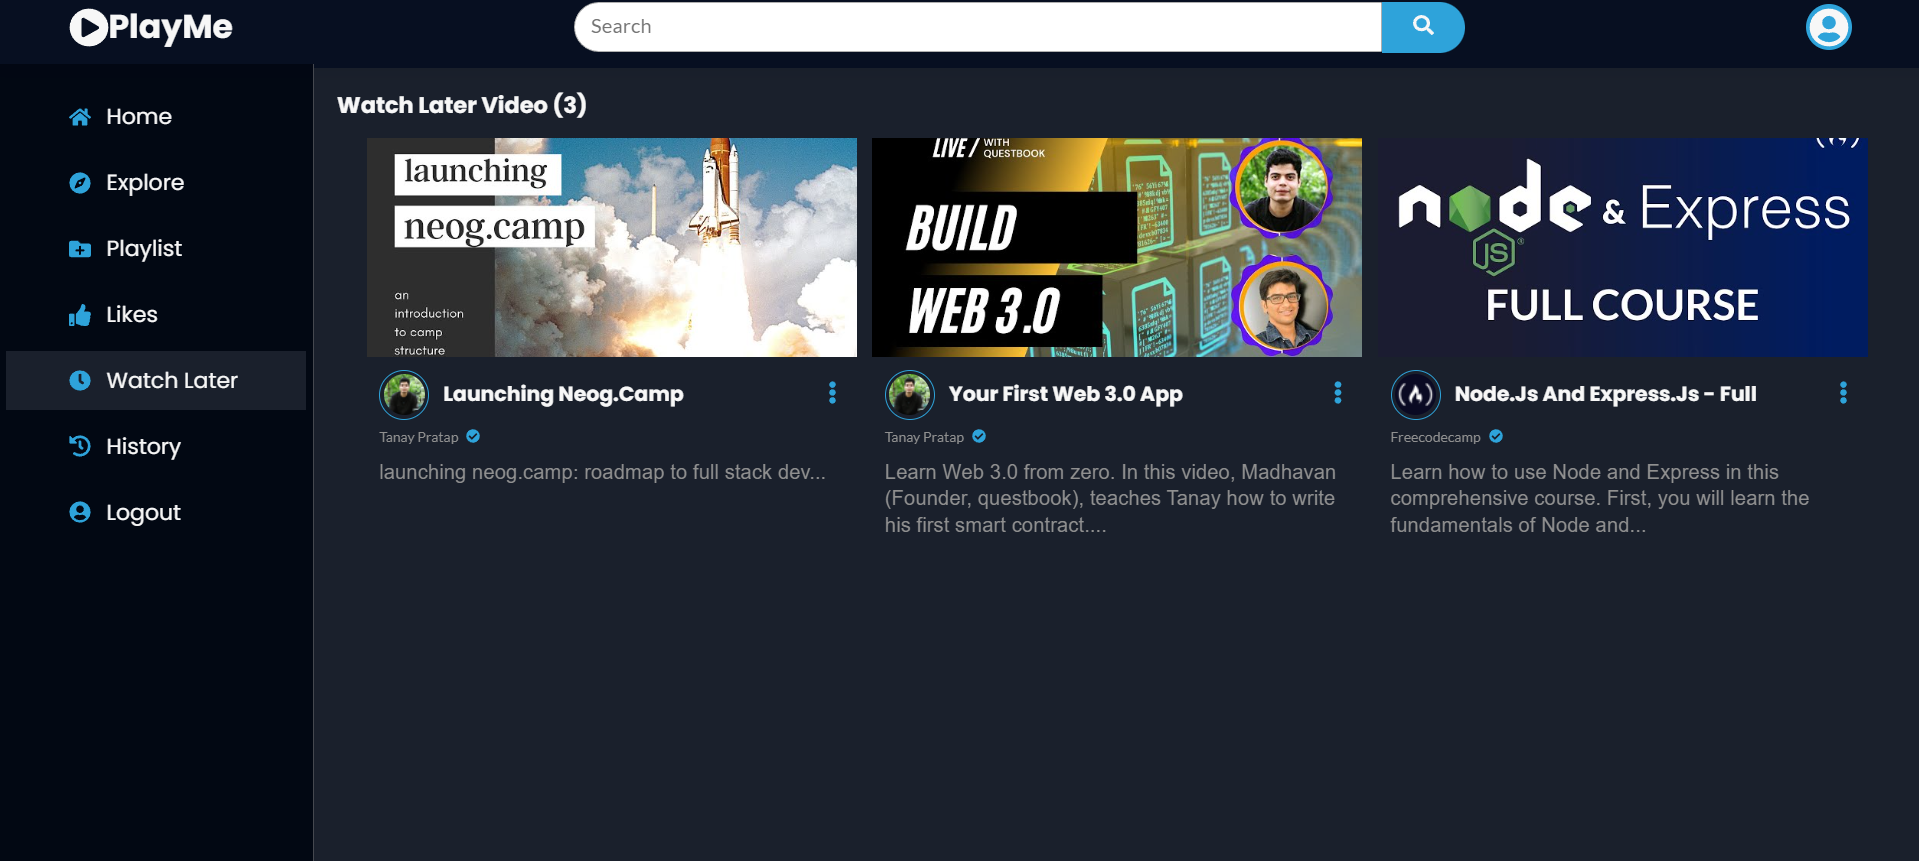Open the user profile avatar icon
Screen dimensions: 1919x861
pyautogui.click(x=1828, y=27)
